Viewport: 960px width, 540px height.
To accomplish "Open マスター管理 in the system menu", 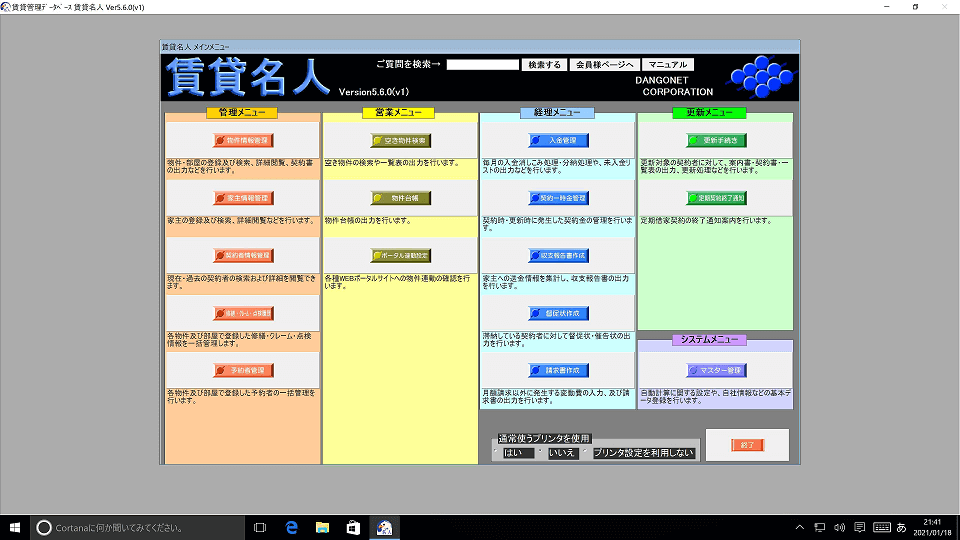I will (716, 370).
